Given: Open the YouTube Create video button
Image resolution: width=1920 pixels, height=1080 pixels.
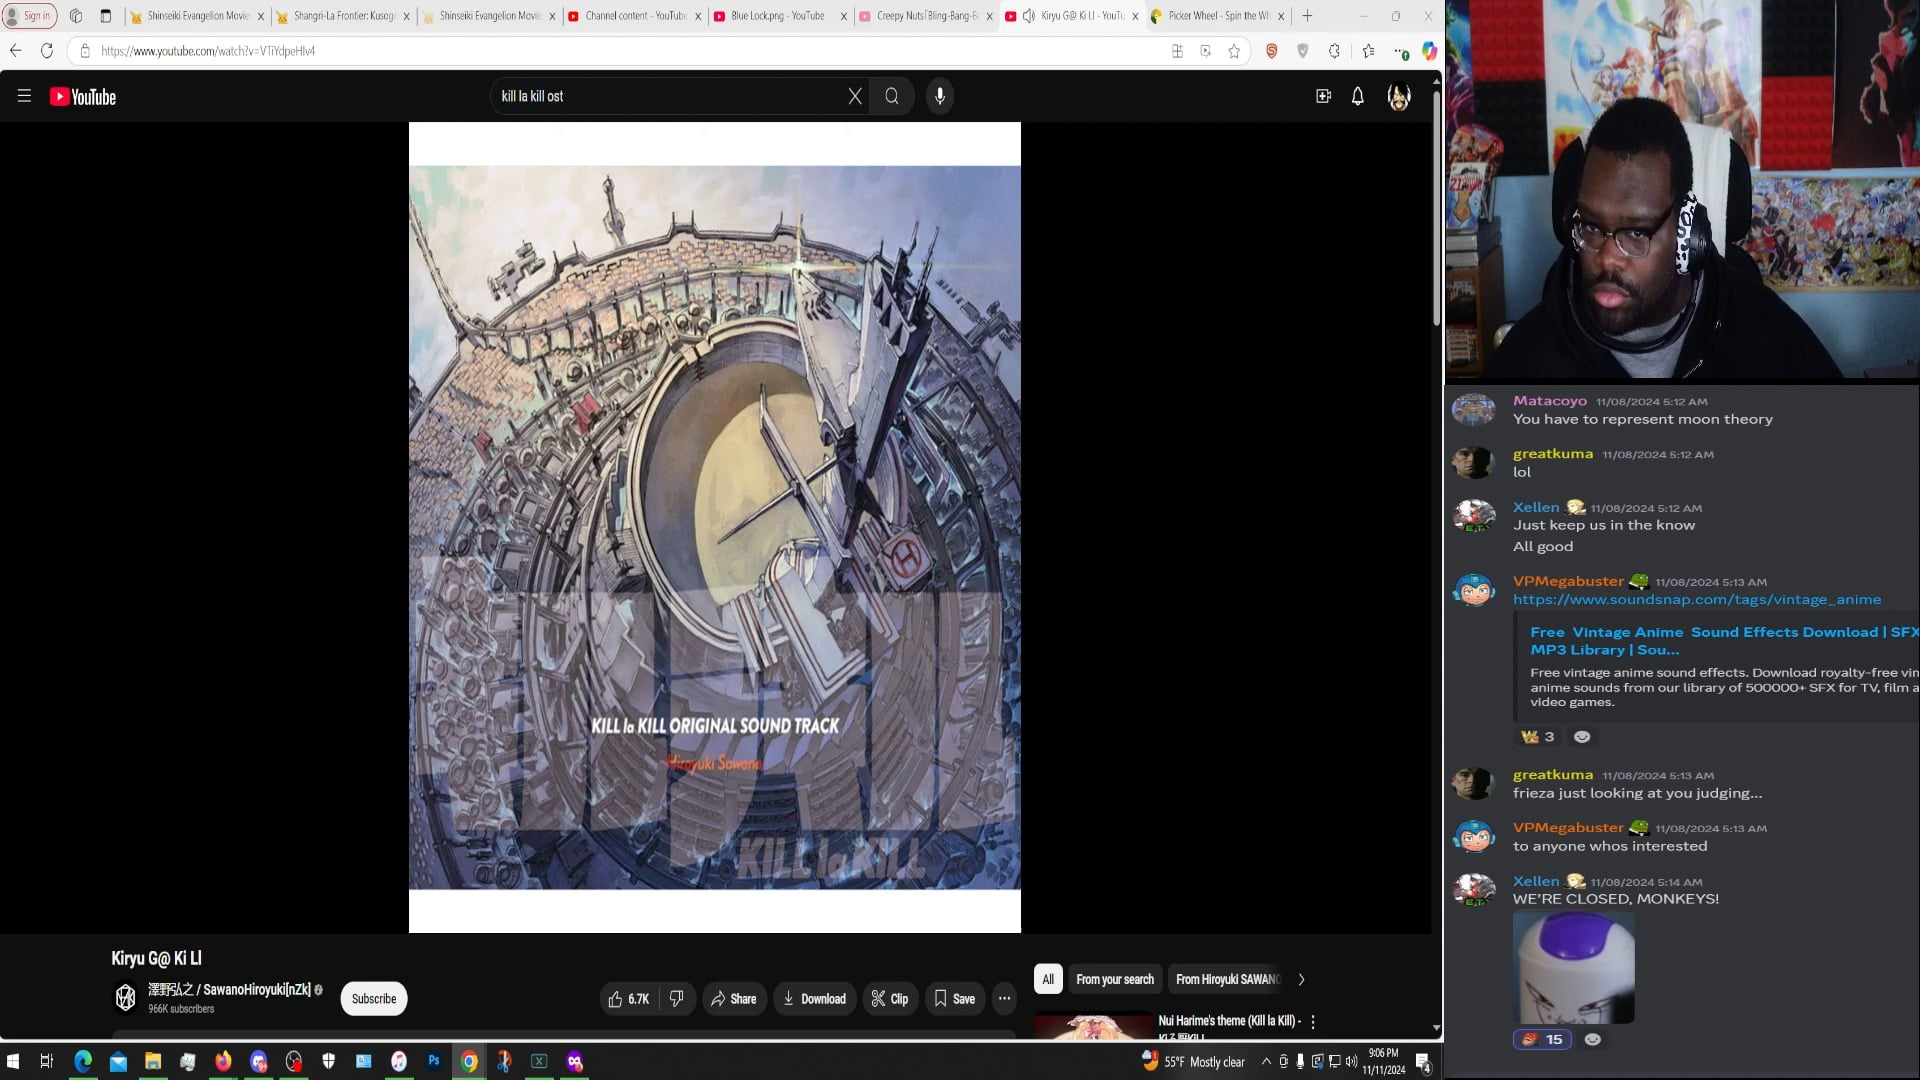Looking at the screenshot, I should (x=1323, y=96).
